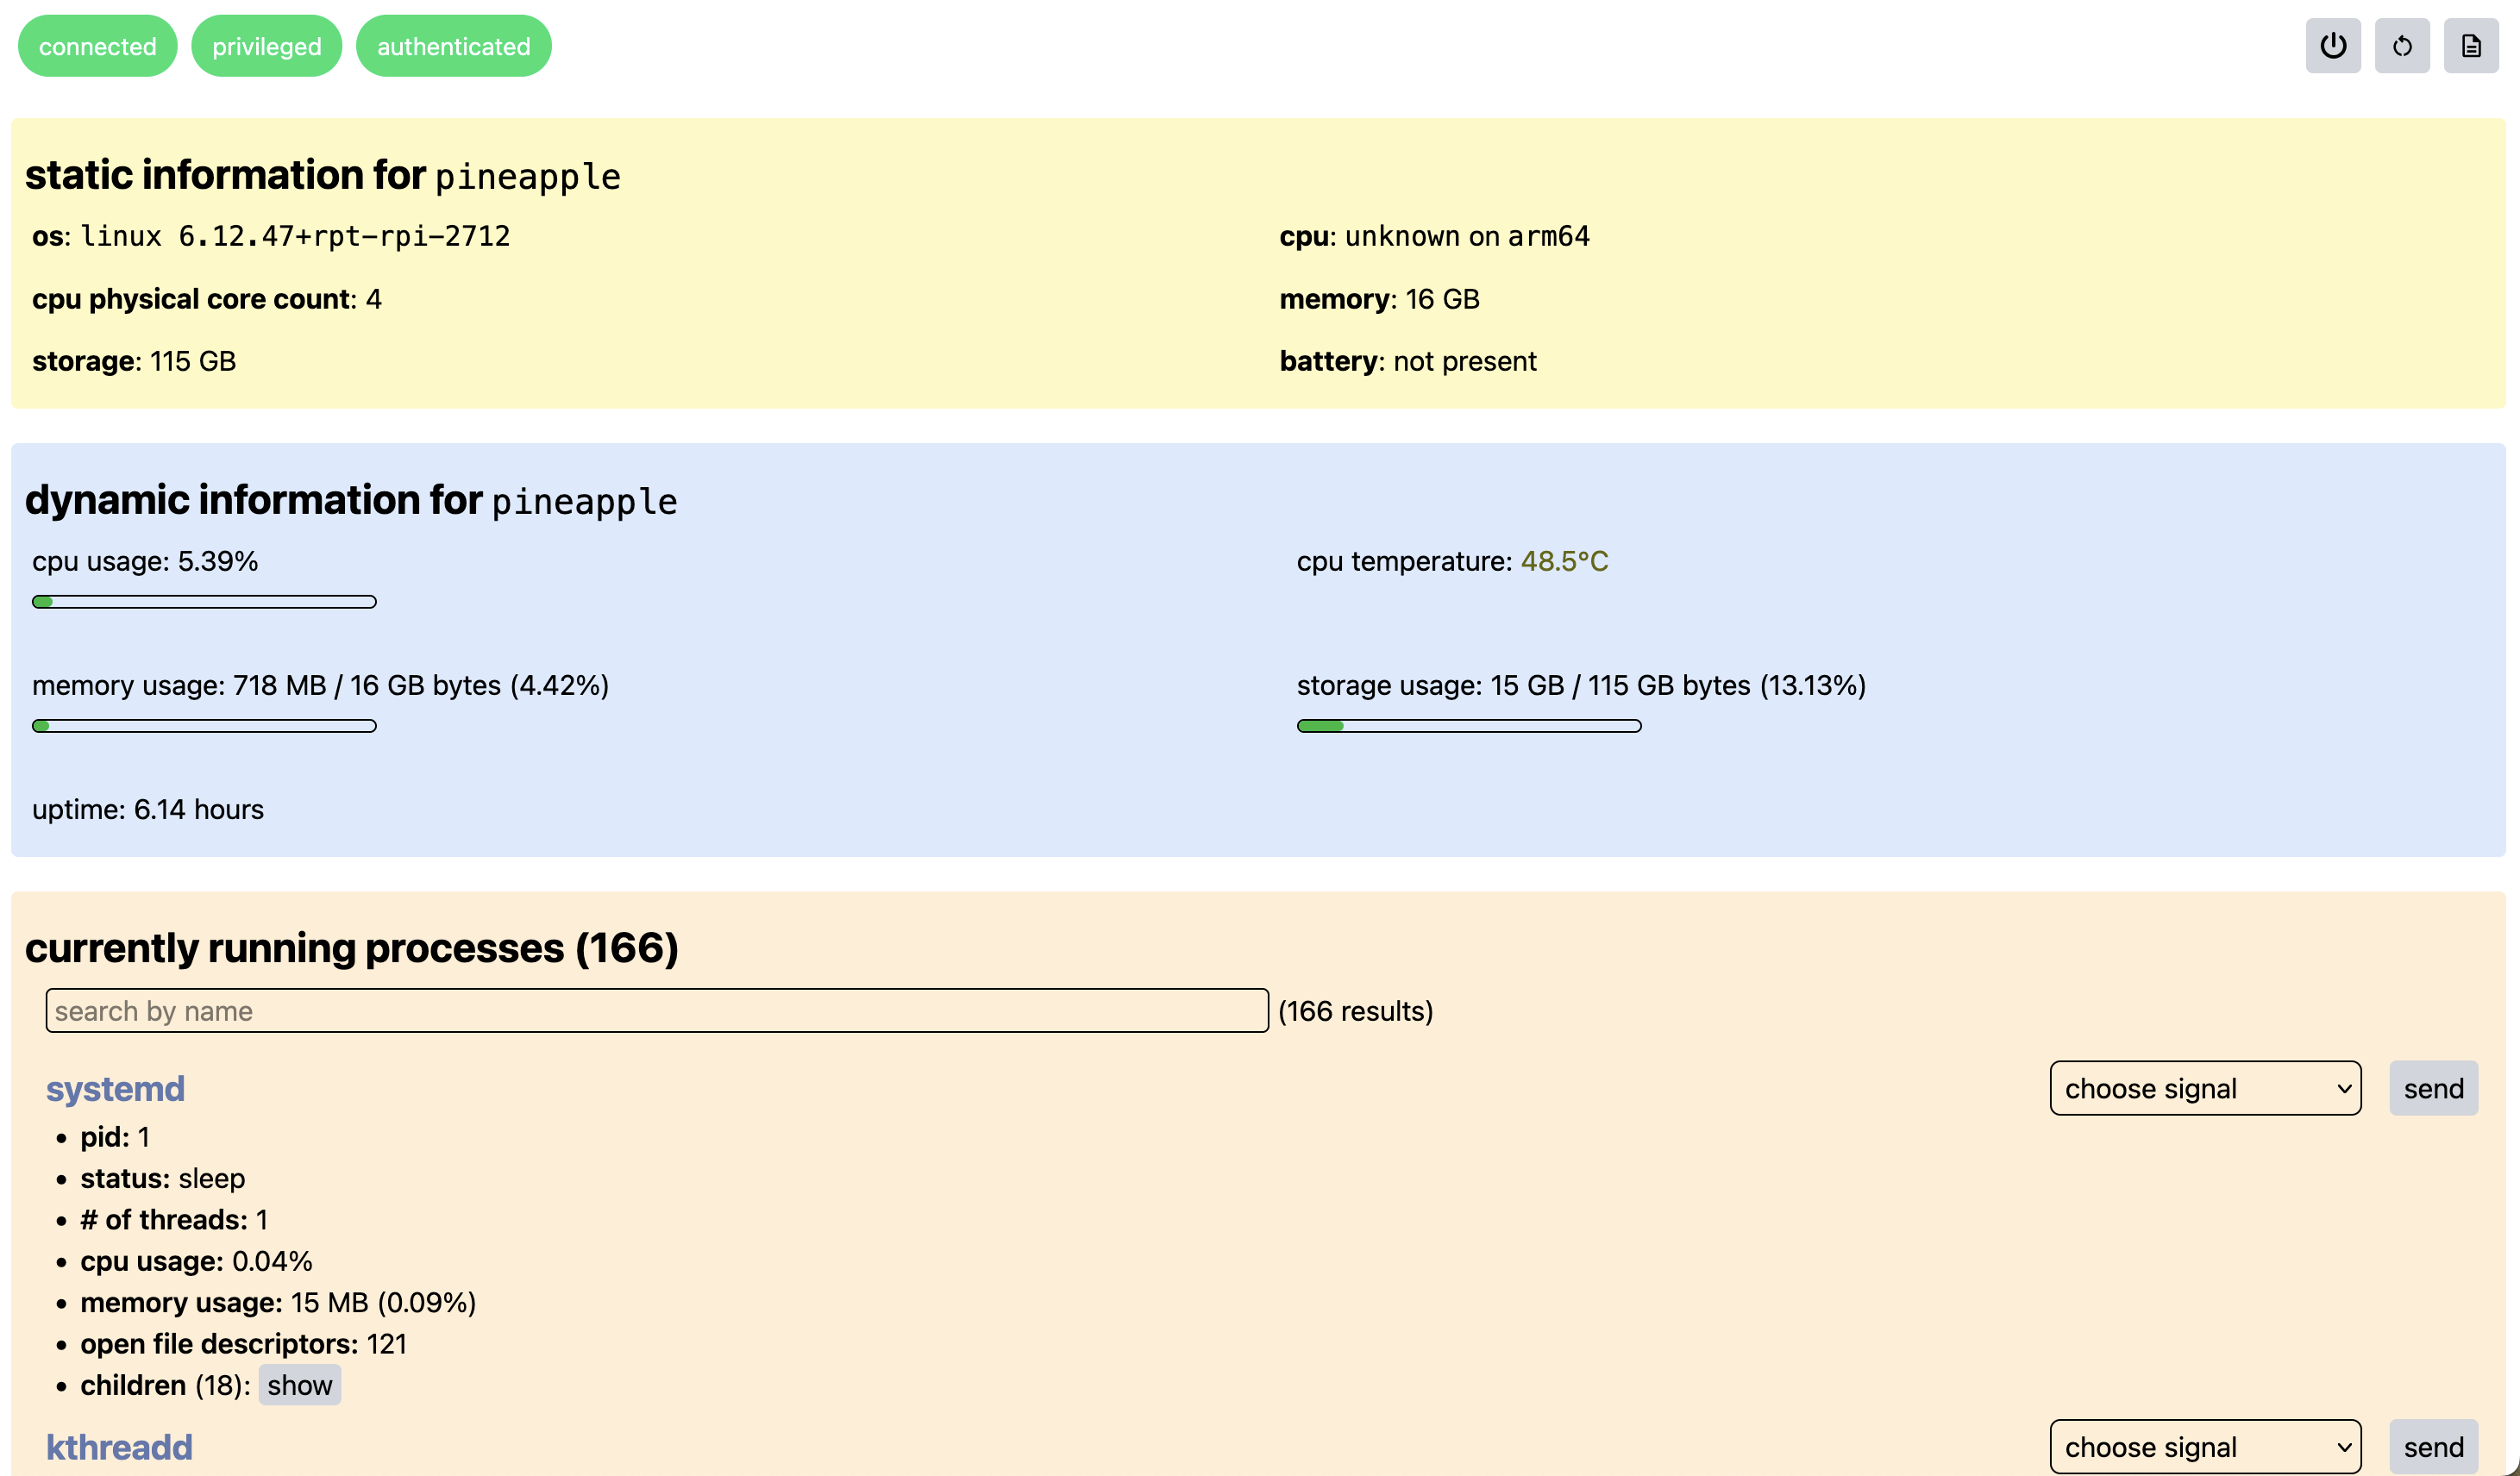Send the chosen signal to systemd

tap(2433, 1088)
